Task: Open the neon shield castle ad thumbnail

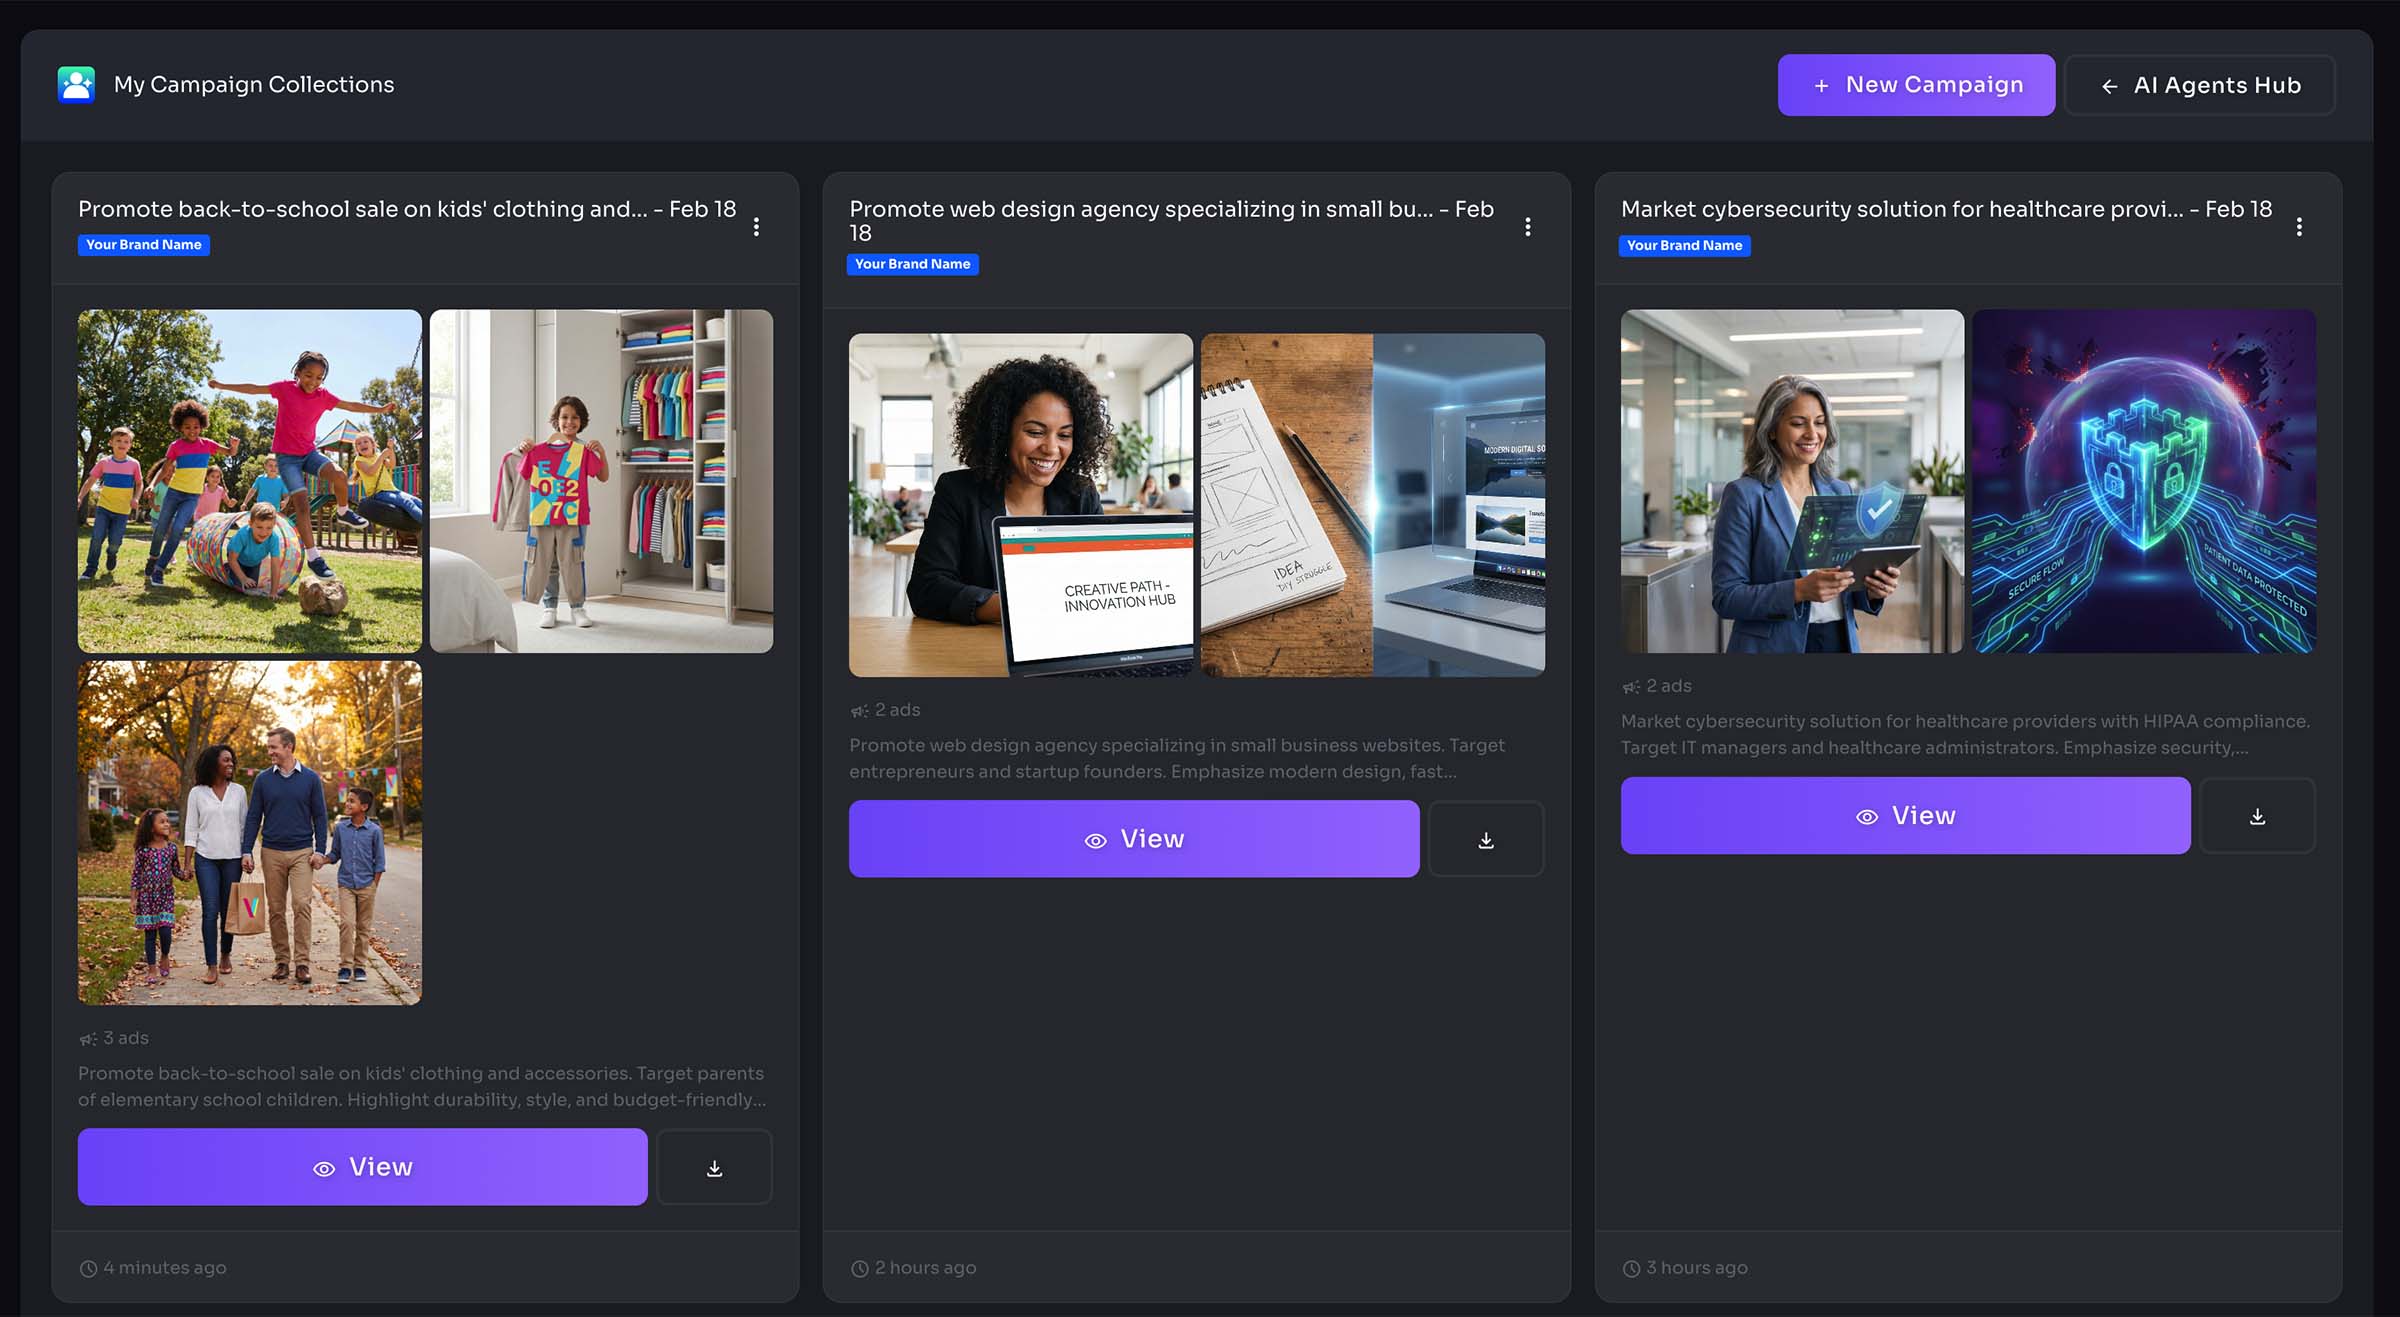Action: click(2144, 481)
